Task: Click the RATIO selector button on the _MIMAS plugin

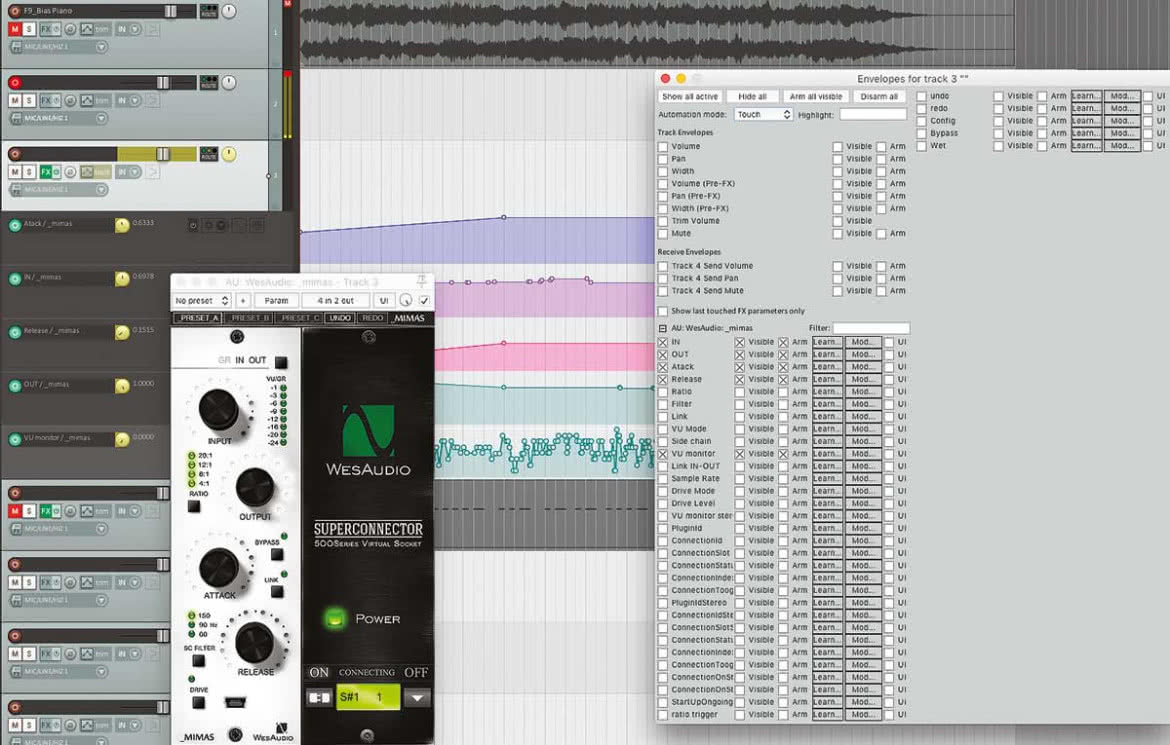Action: [194, 506]
